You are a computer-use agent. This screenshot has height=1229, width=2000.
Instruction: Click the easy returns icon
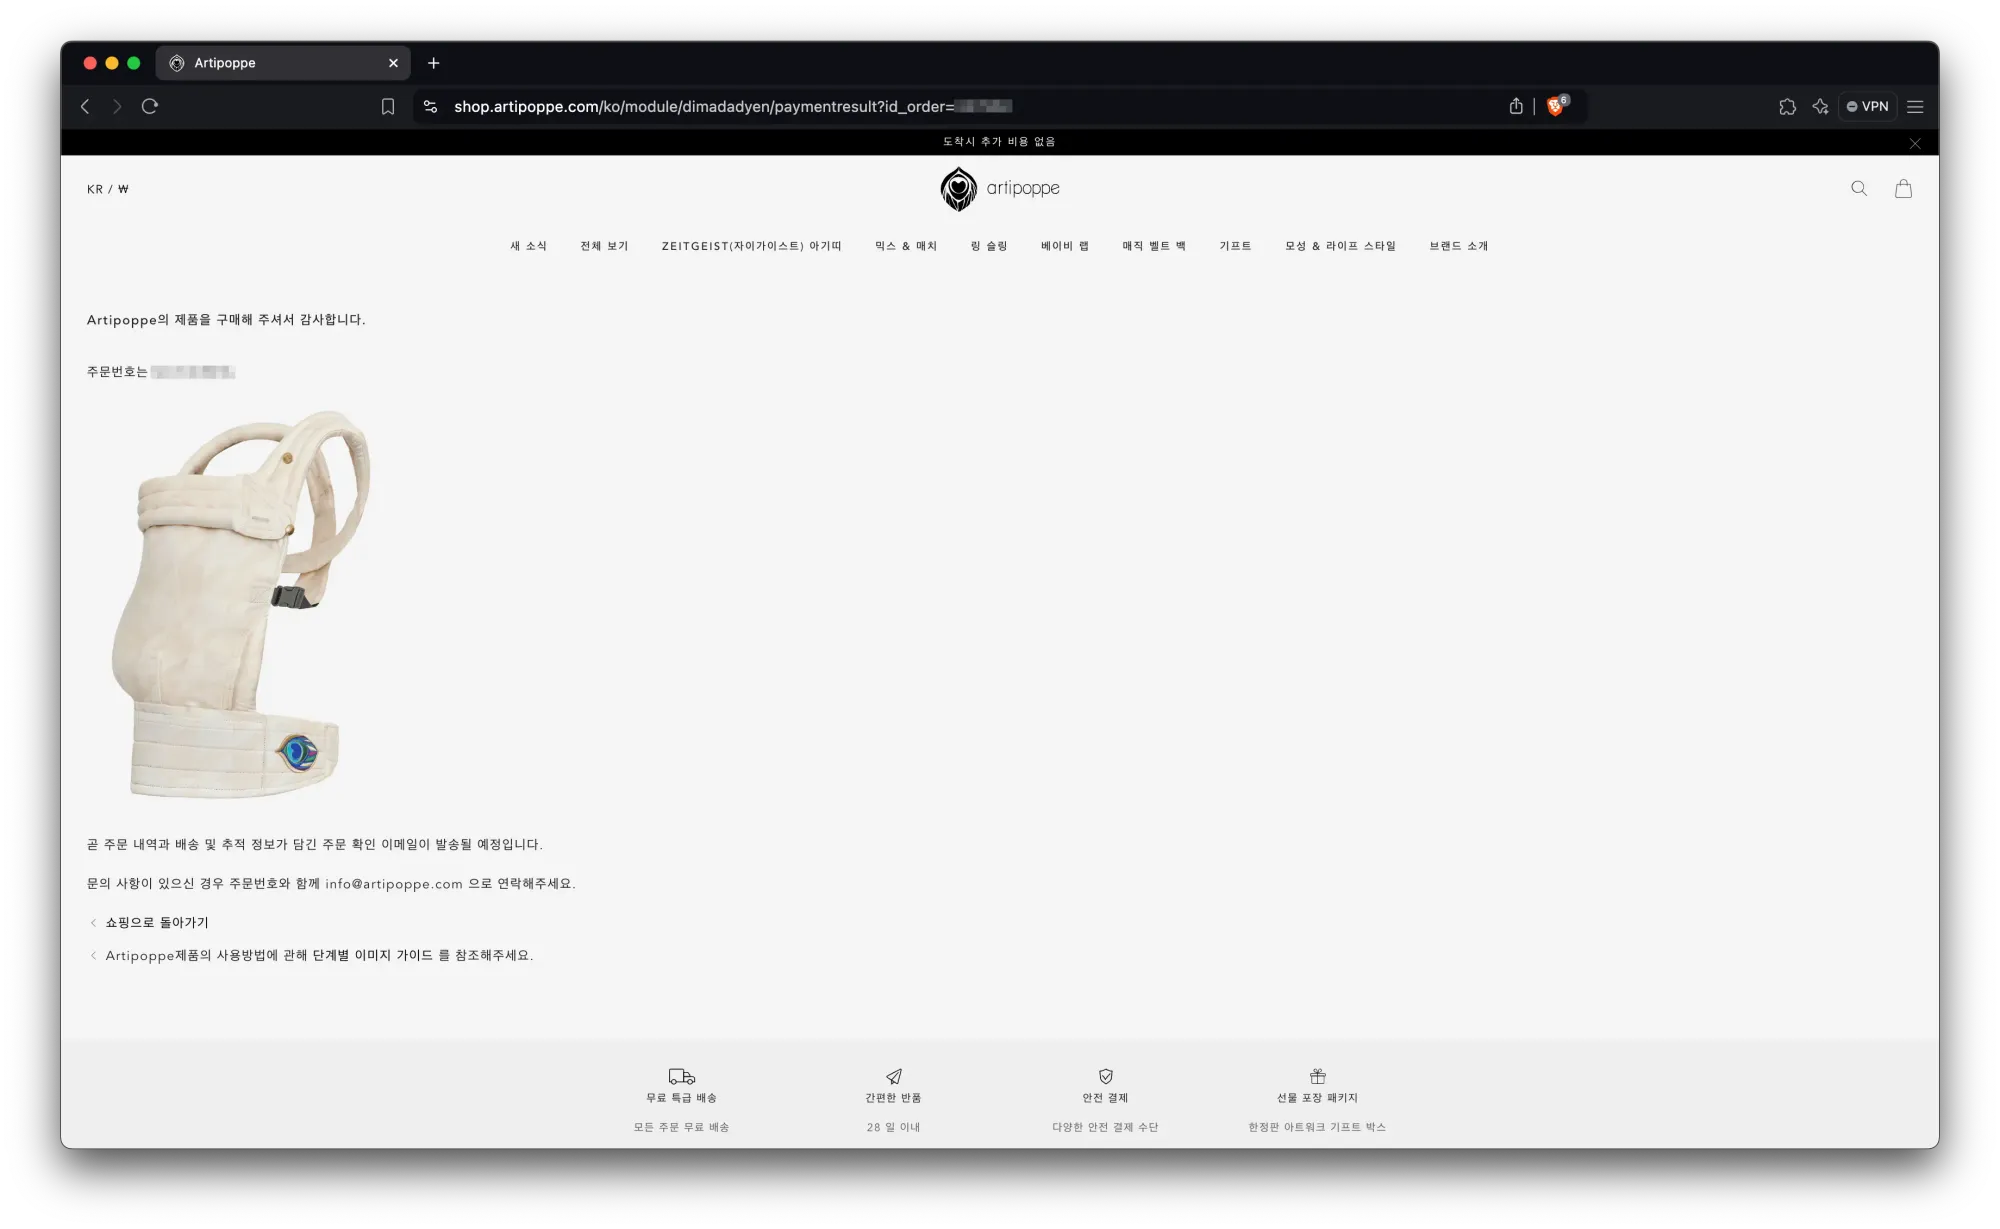click(893, 1076)
